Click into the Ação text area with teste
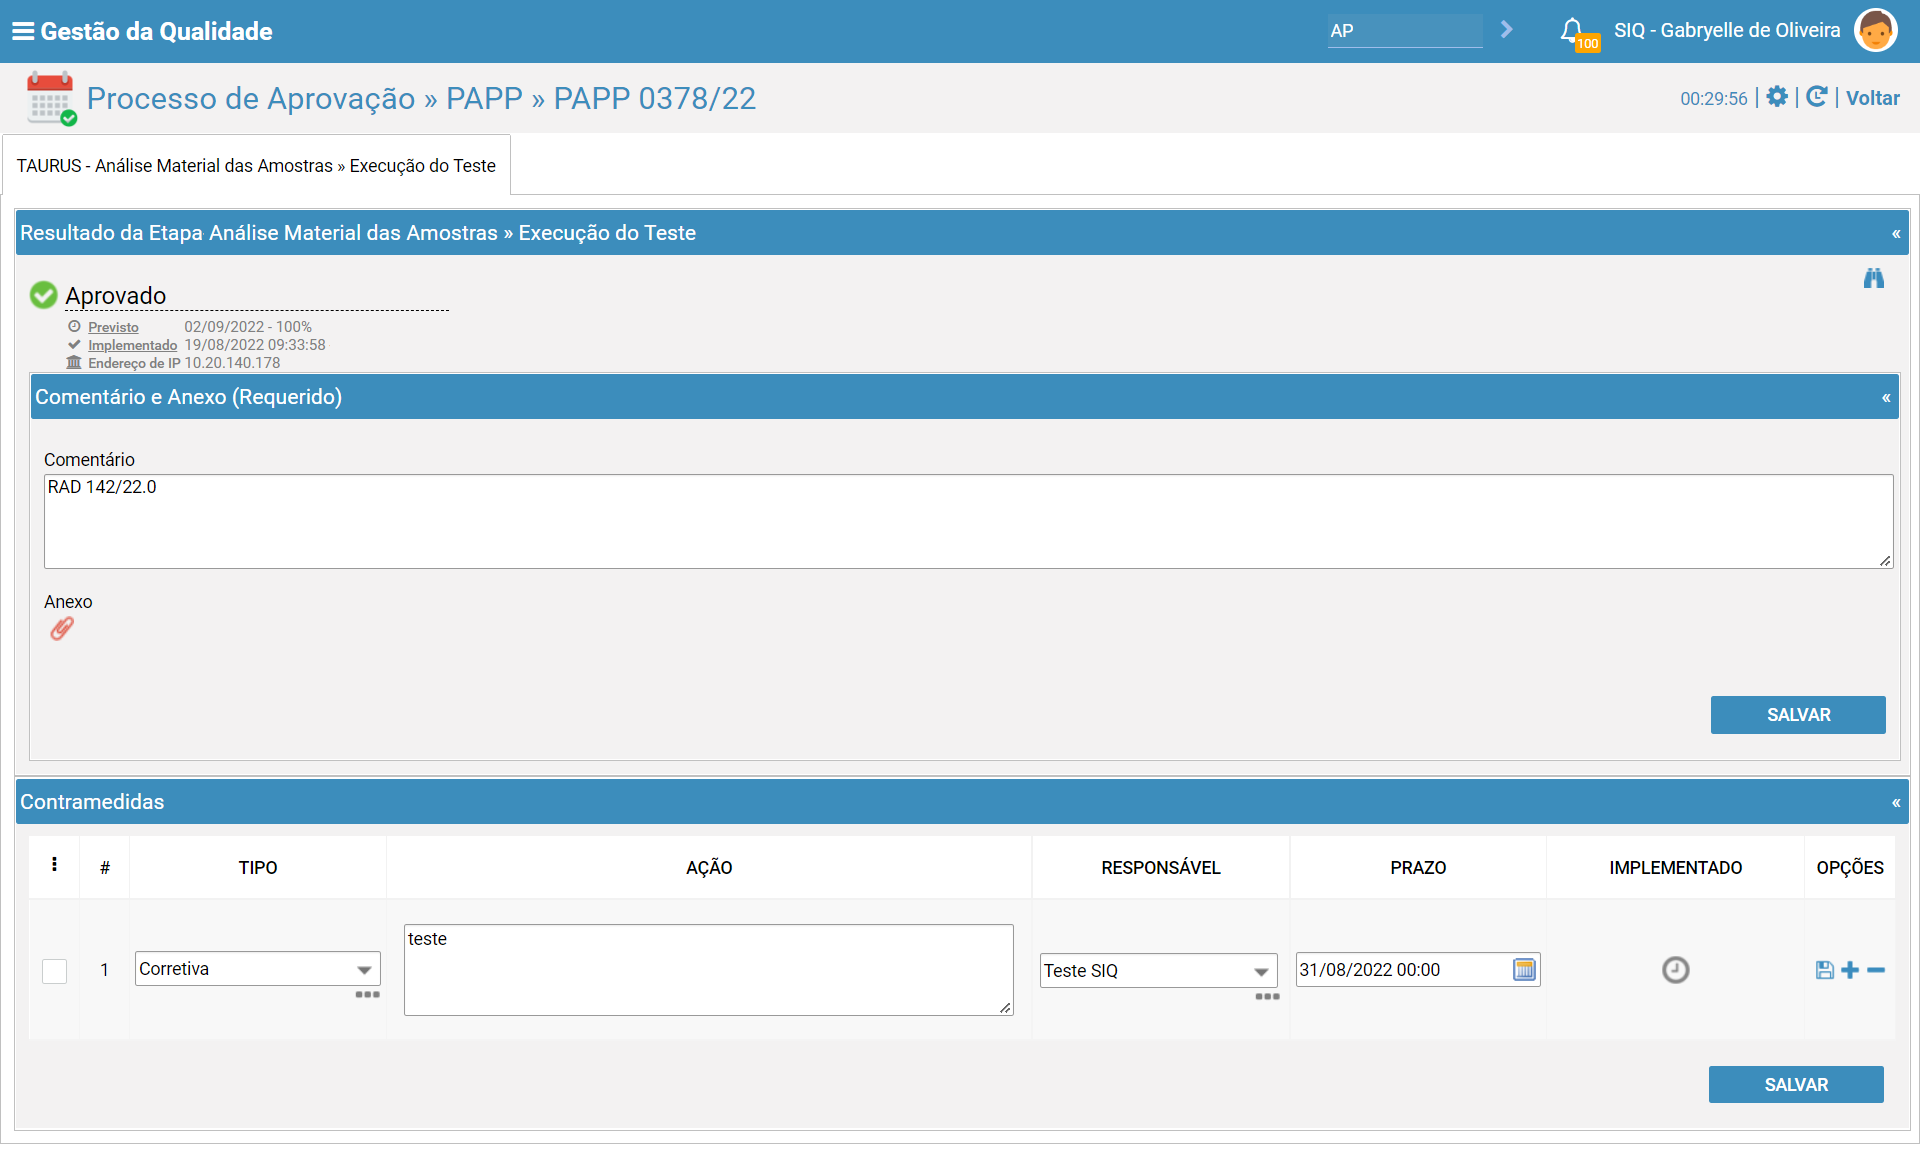Image resolution: width=1920 pixels, height=1149 pixels. (x=708, y=969)
